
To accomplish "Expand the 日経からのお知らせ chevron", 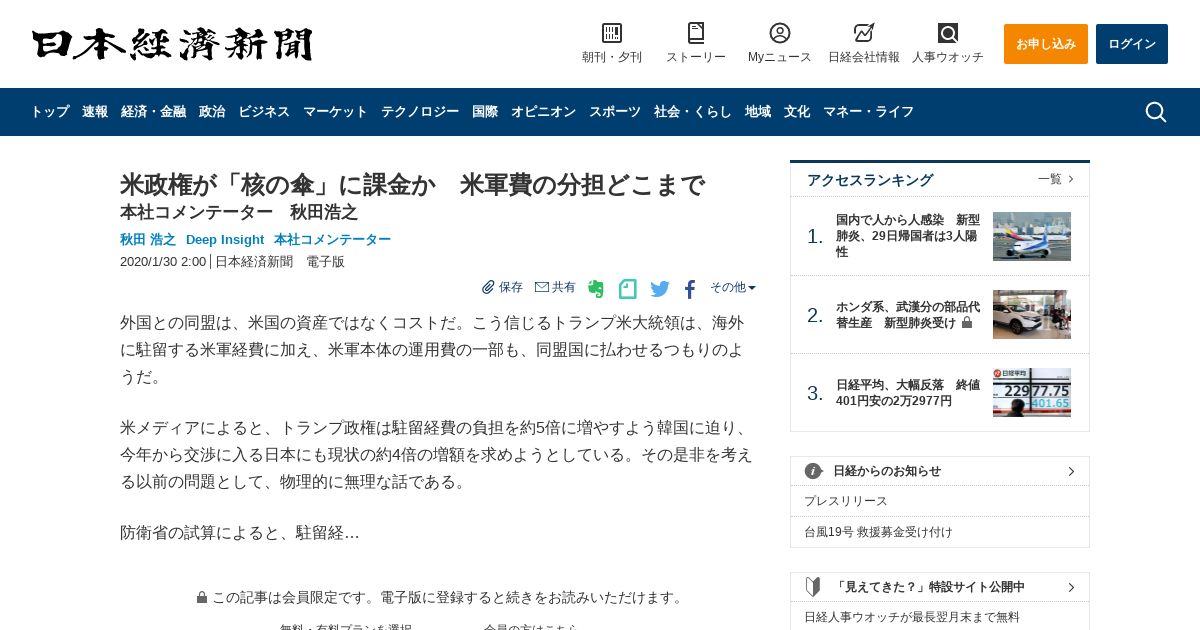I will point(1071,471).
